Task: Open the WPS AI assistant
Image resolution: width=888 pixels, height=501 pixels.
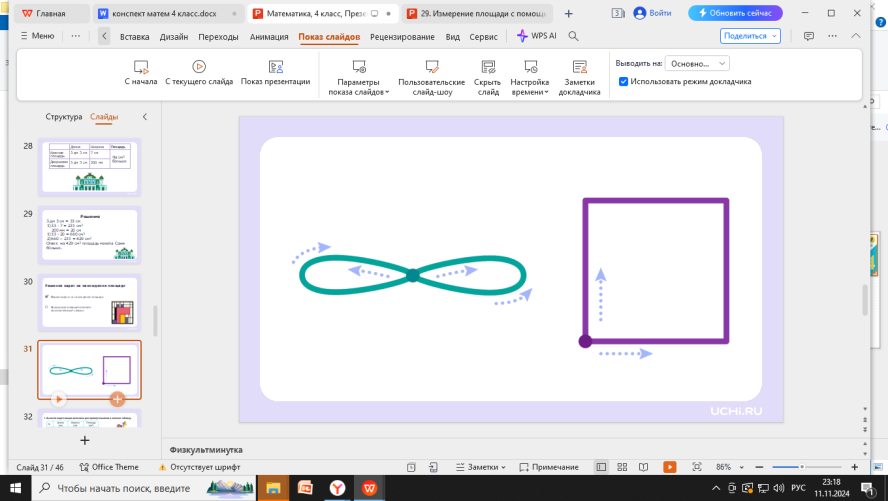Action: pos(537,36)
